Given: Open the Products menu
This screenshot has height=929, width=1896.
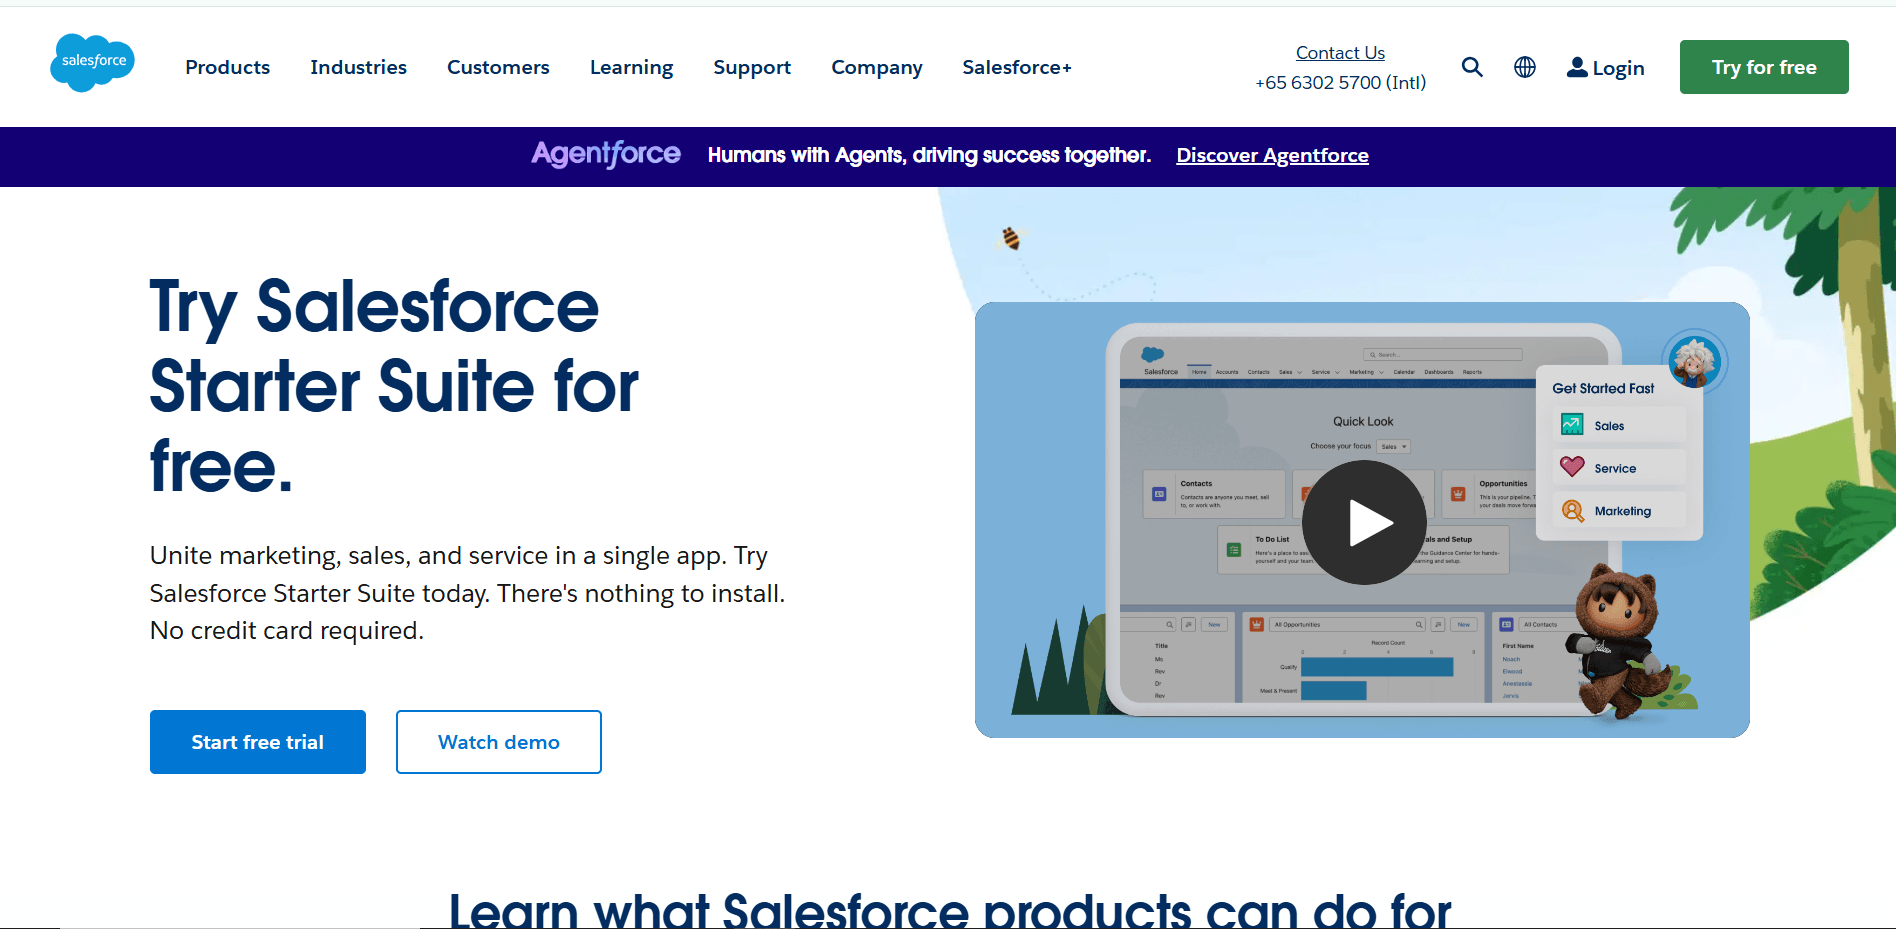Looking at the screenshot, I should [x=227, y=67].
